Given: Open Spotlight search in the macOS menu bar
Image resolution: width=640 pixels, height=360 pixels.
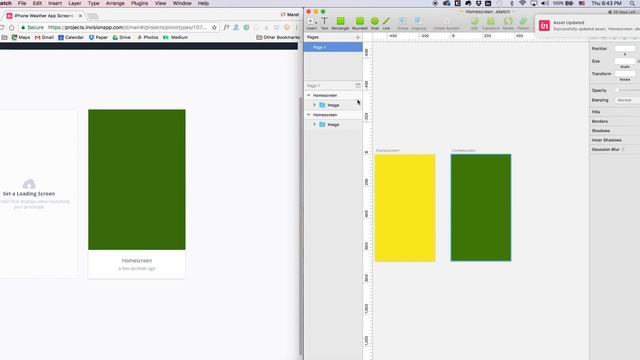Looking at the screenshot, I should coord(632,3).
